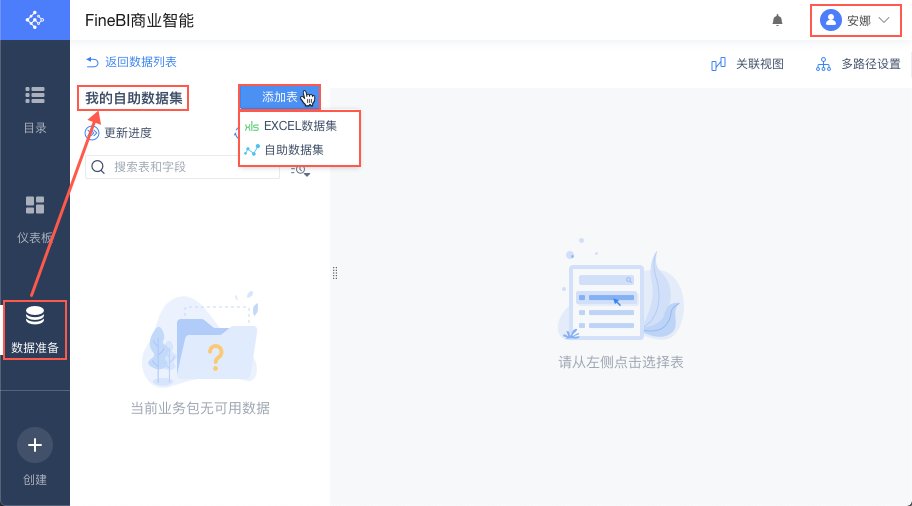Click the 安娜 user avatar icon
Viewport: 912px width, 506px height.
click(831, 20)
